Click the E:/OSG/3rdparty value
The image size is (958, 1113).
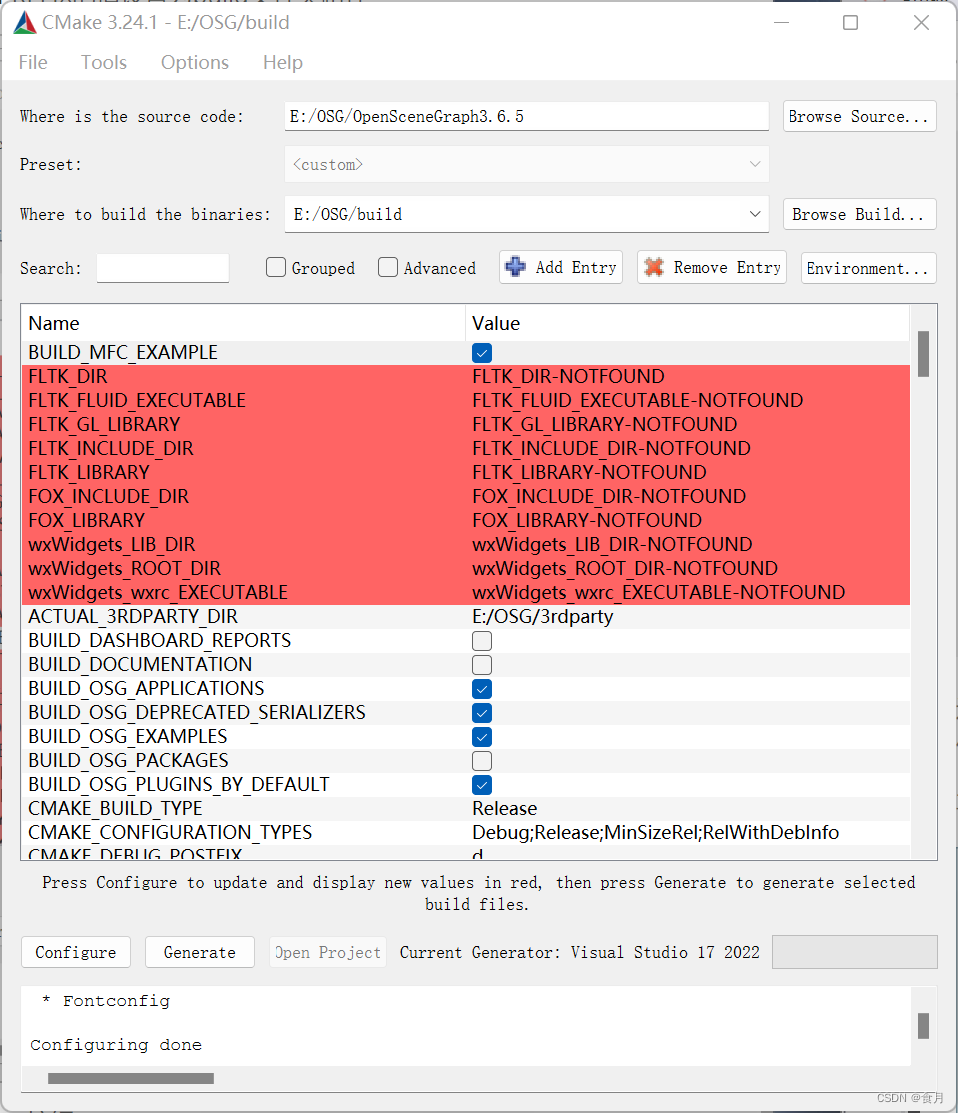click(x=542, y=617)
